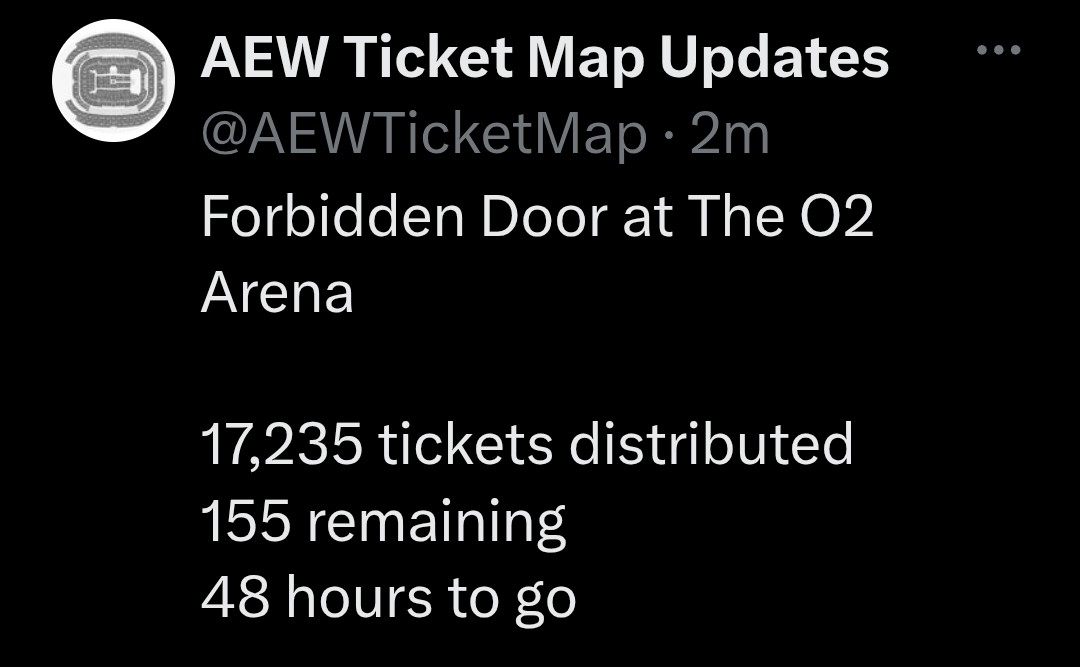Open the 2m timestamp link

pyautogui.click(x=730, y=134)
